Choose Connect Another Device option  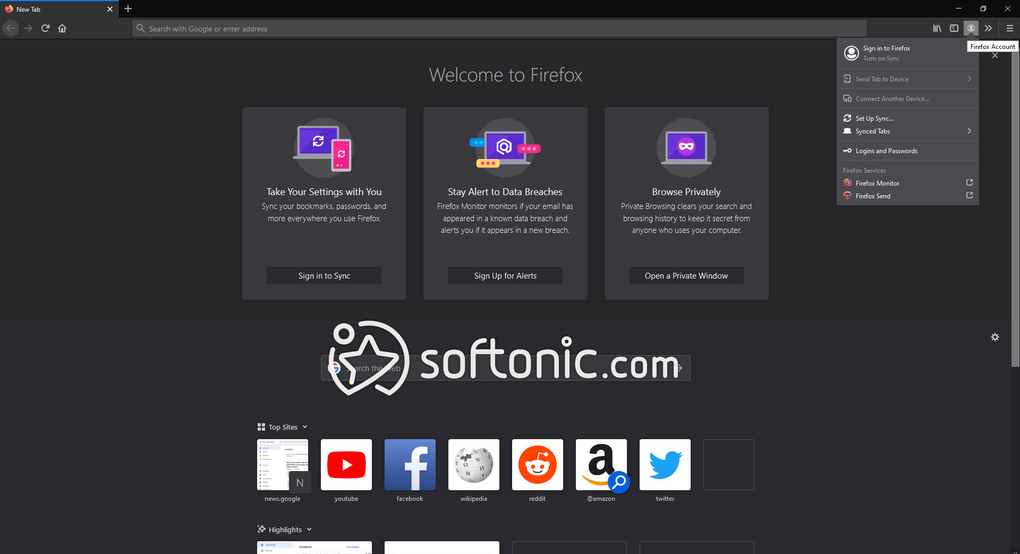pos(907,98)
